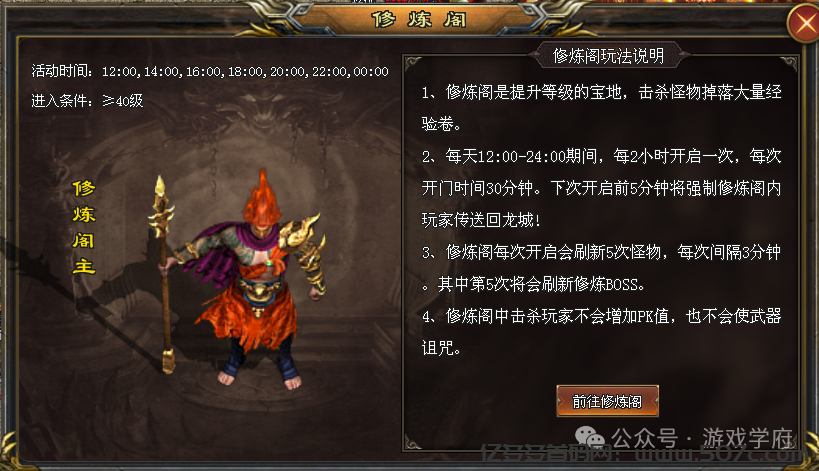This screenshot has width=819, height=471.
Task: Close the 修炼阁 window with red X
Action: (804, 24)
